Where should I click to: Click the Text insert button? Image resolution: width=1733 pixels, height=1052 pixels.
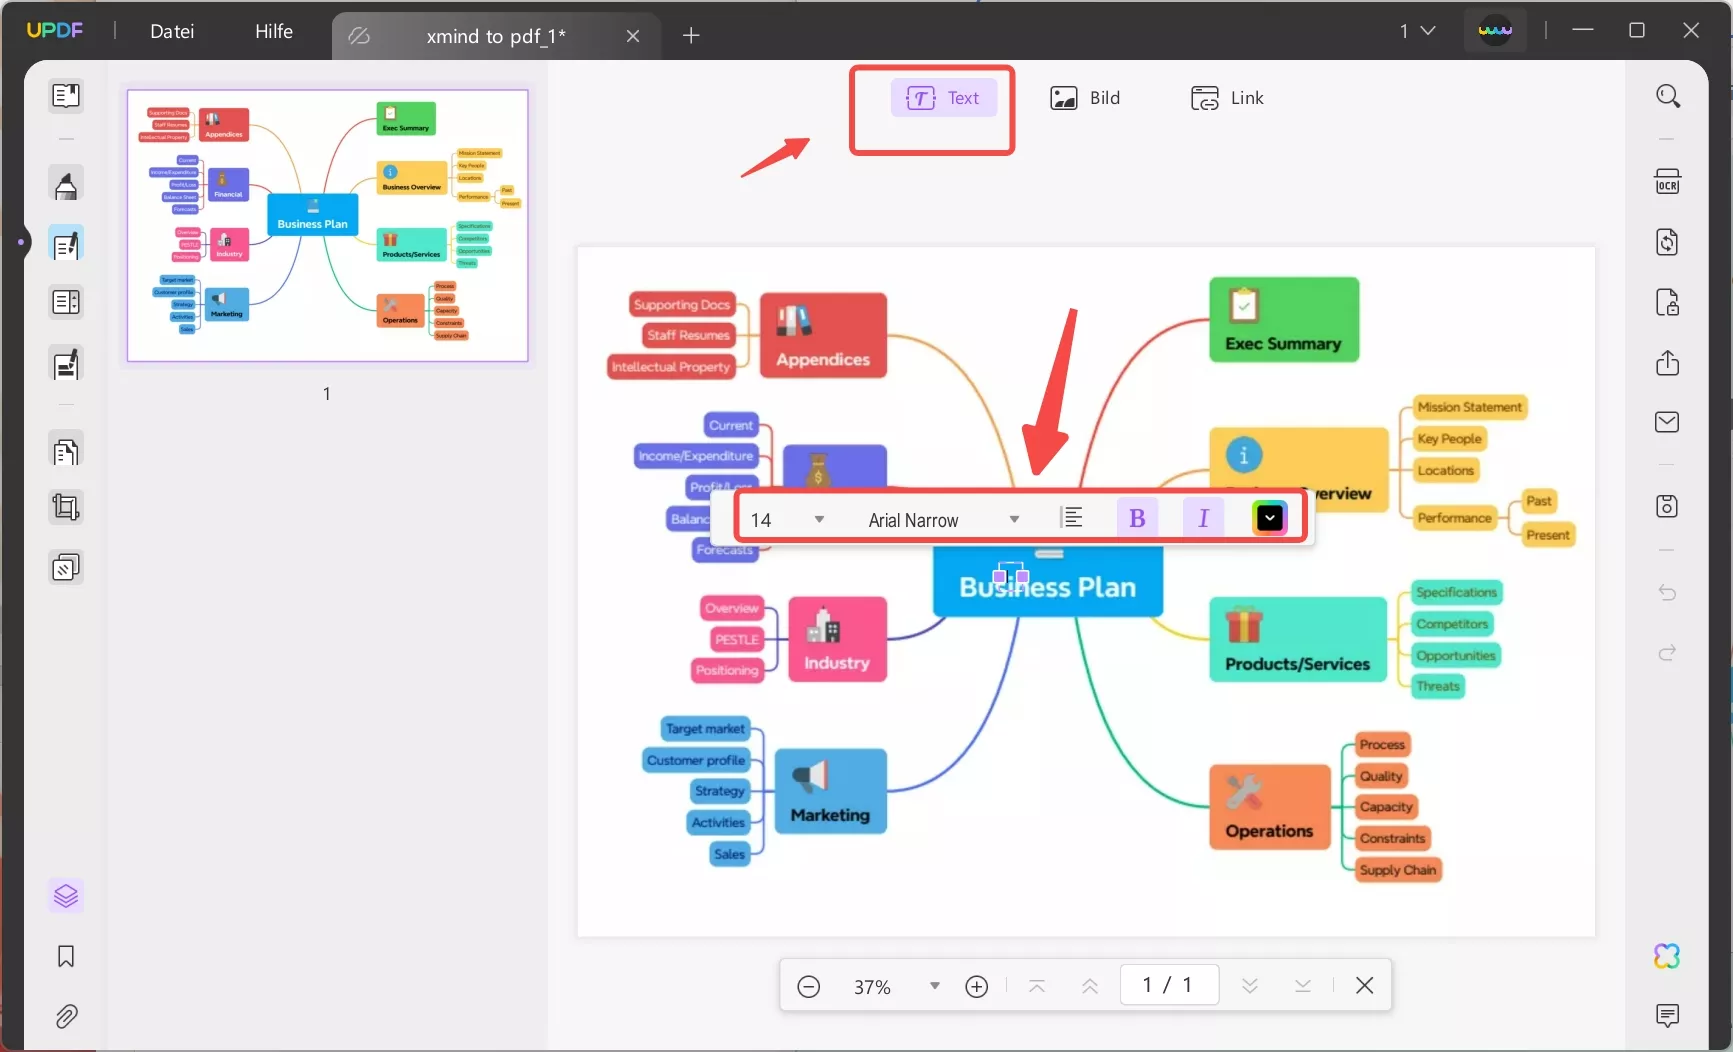944,98
